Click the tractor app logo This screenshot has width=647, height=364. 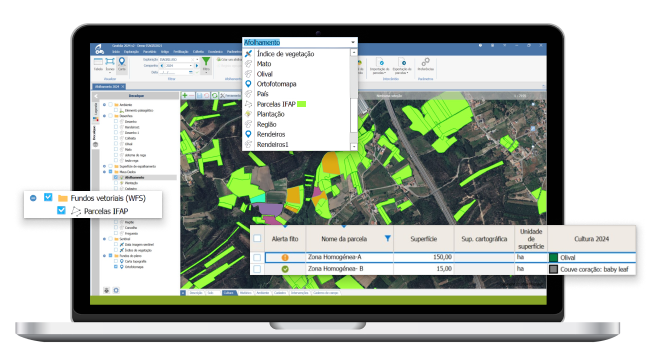click(99, 50)
